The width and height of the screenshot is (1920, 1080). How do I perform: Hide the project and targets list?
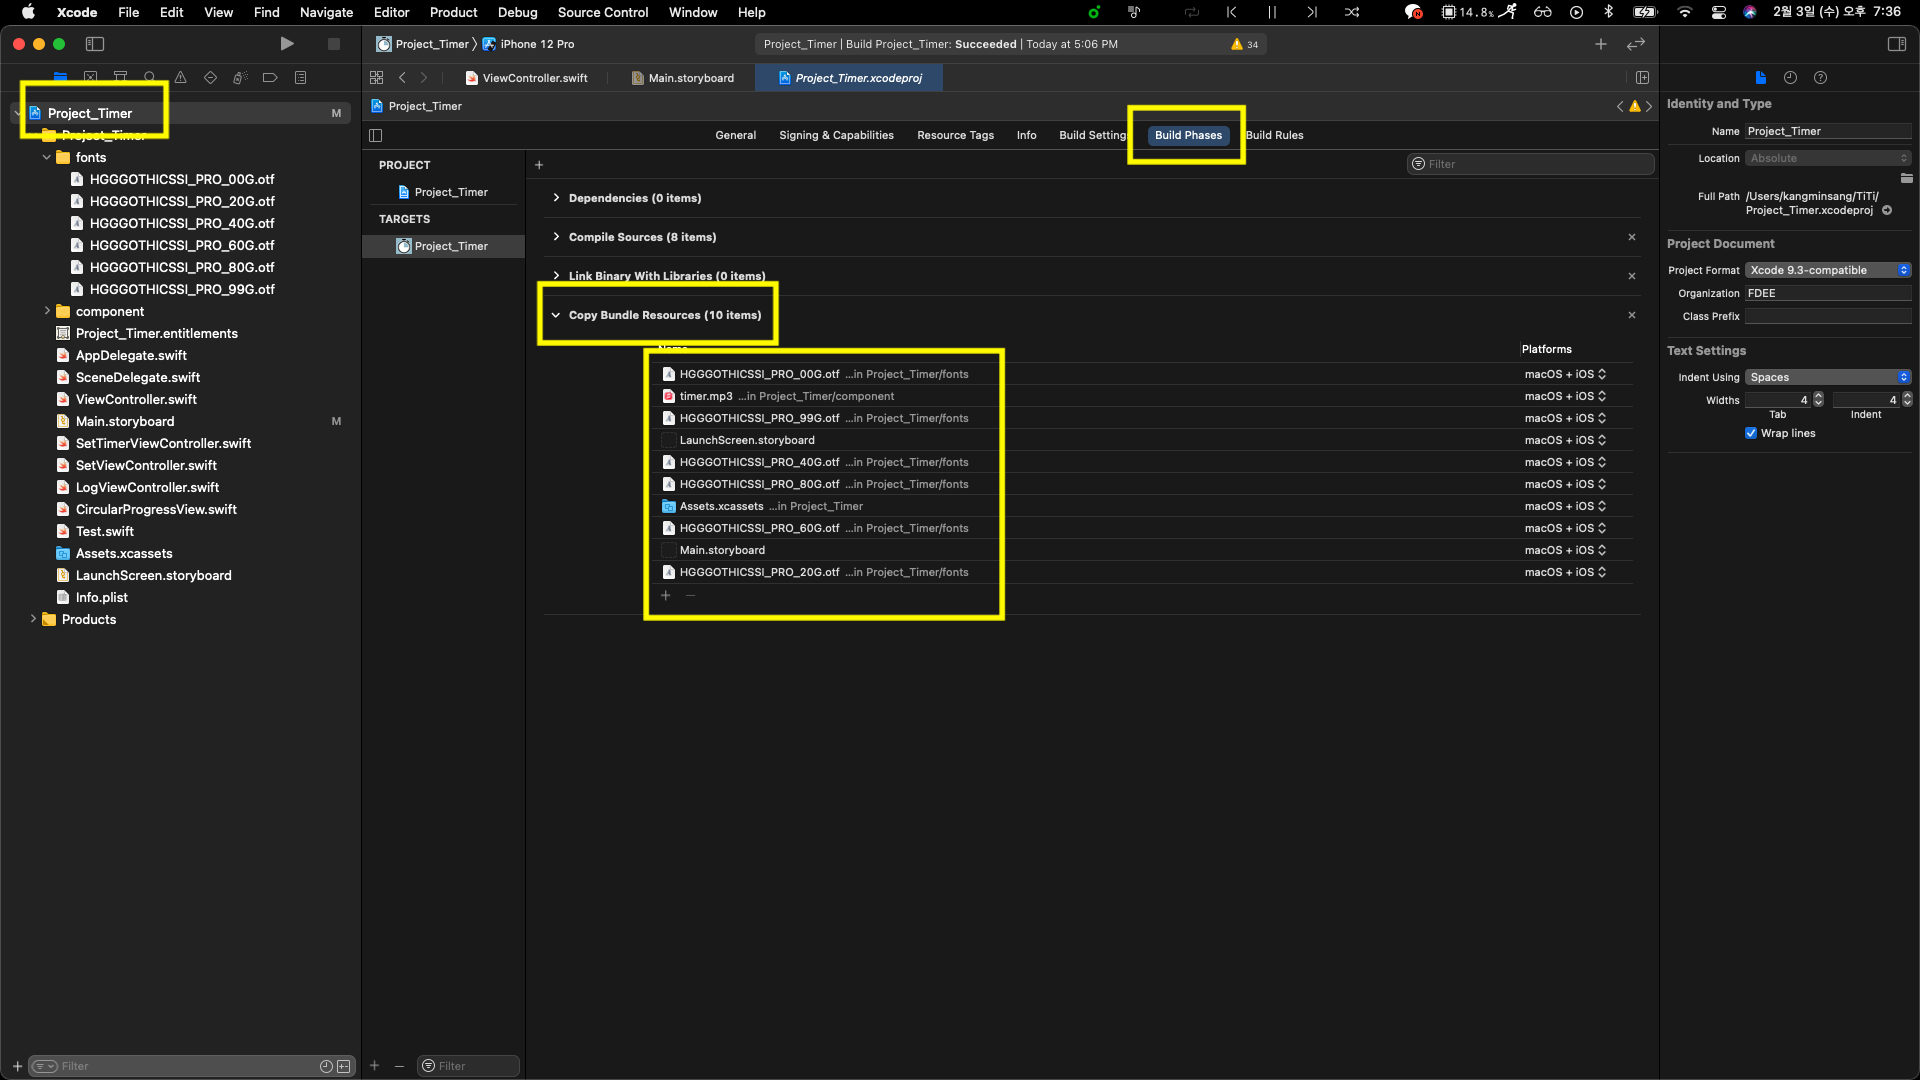coord(376,135)
